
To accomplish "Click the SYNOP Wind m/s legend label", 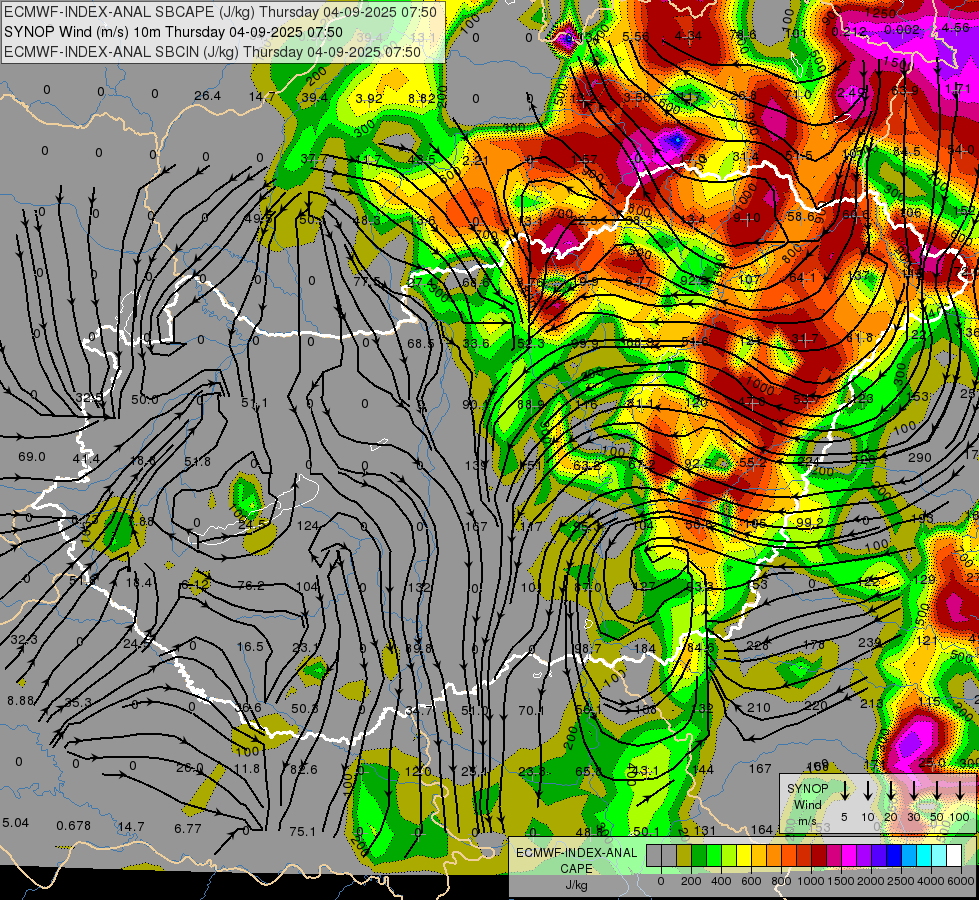I will pos(807,805).
